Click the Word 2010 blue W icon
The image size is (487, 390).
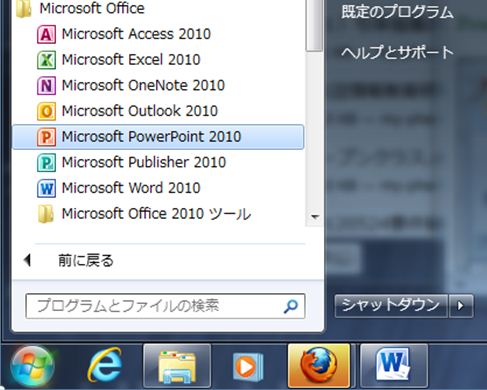click(46, 188)
